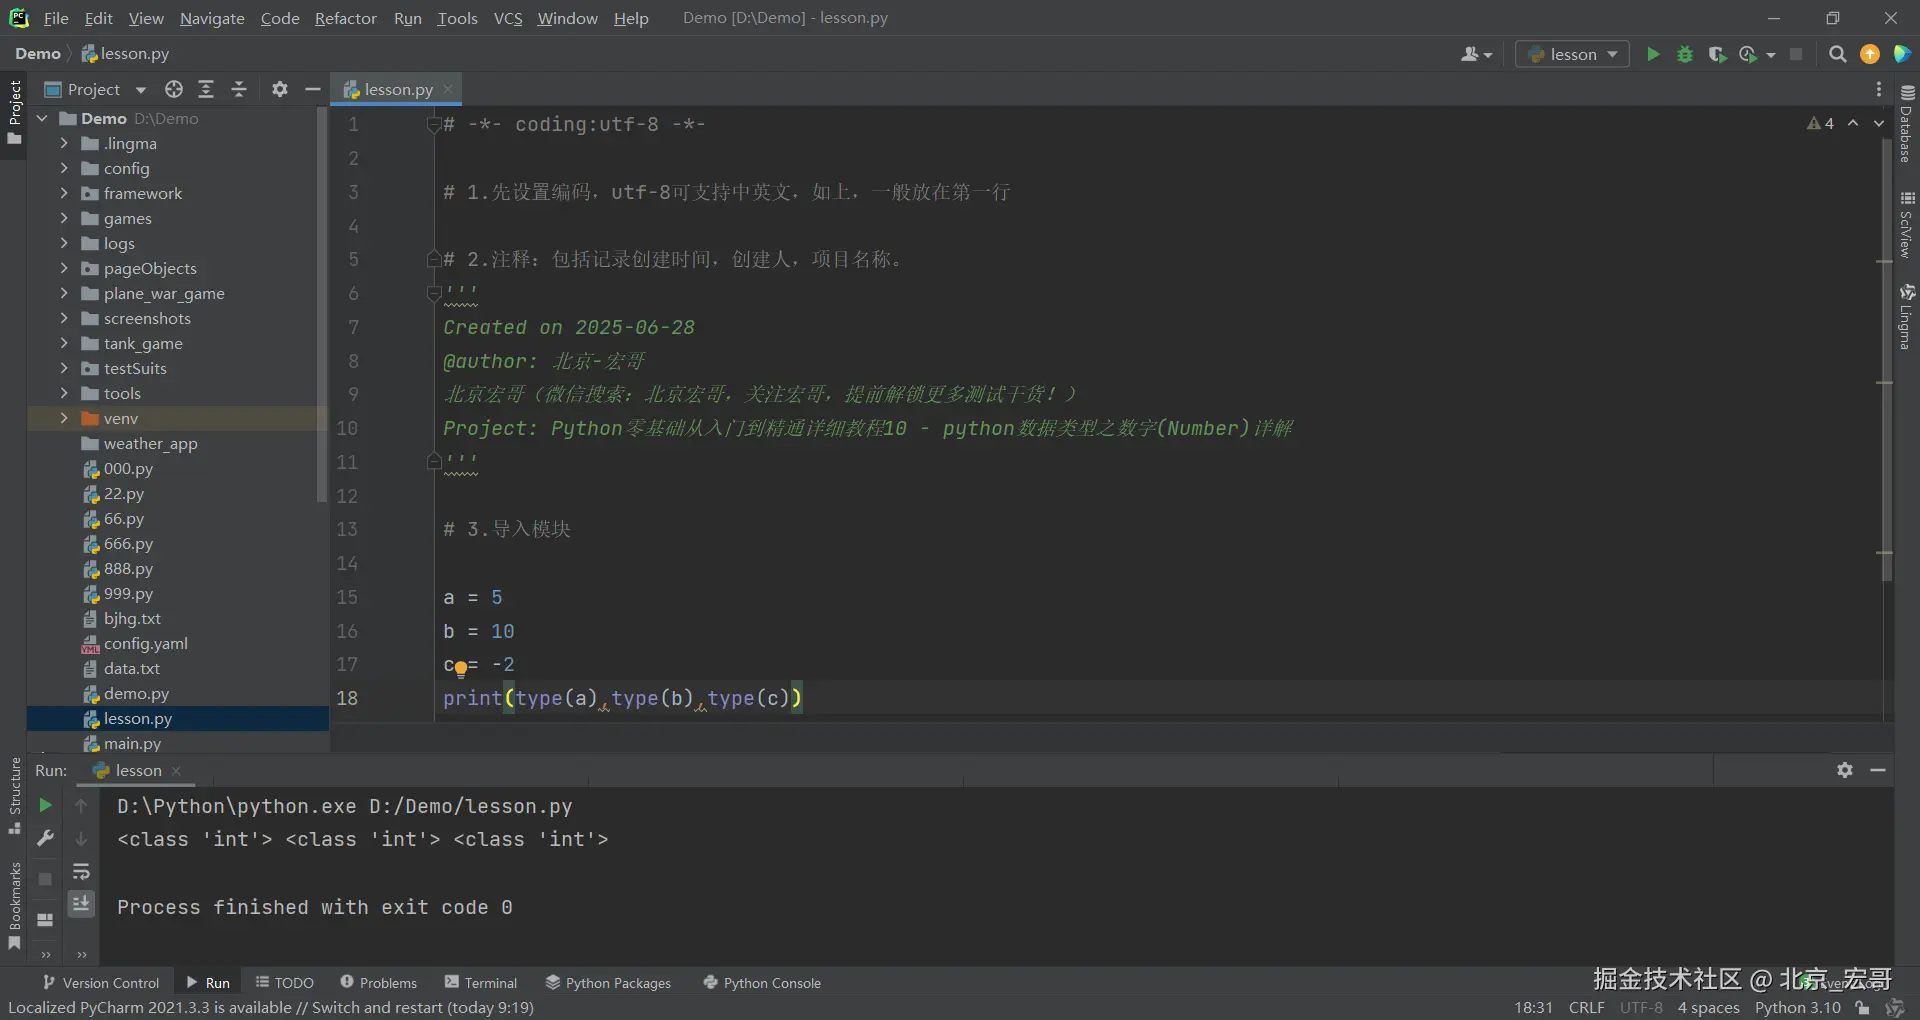Open the Python Packages tool window
This screenshot has height=1020, width=1920.
point(608,983)
